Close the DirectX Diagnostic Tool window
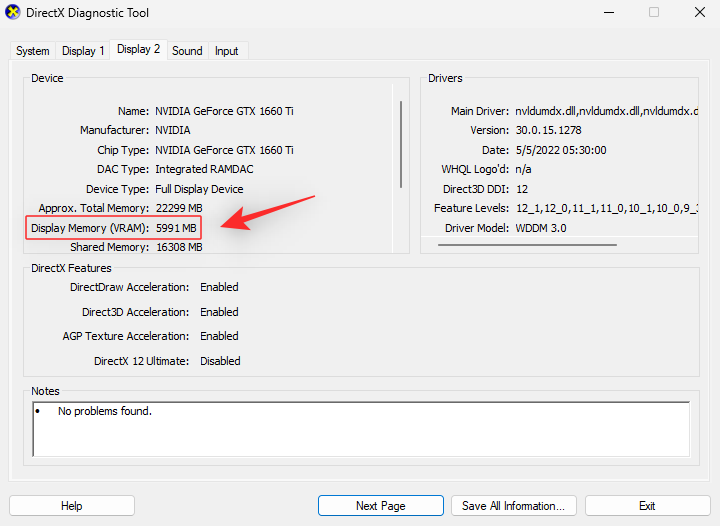 pos(700,12)
